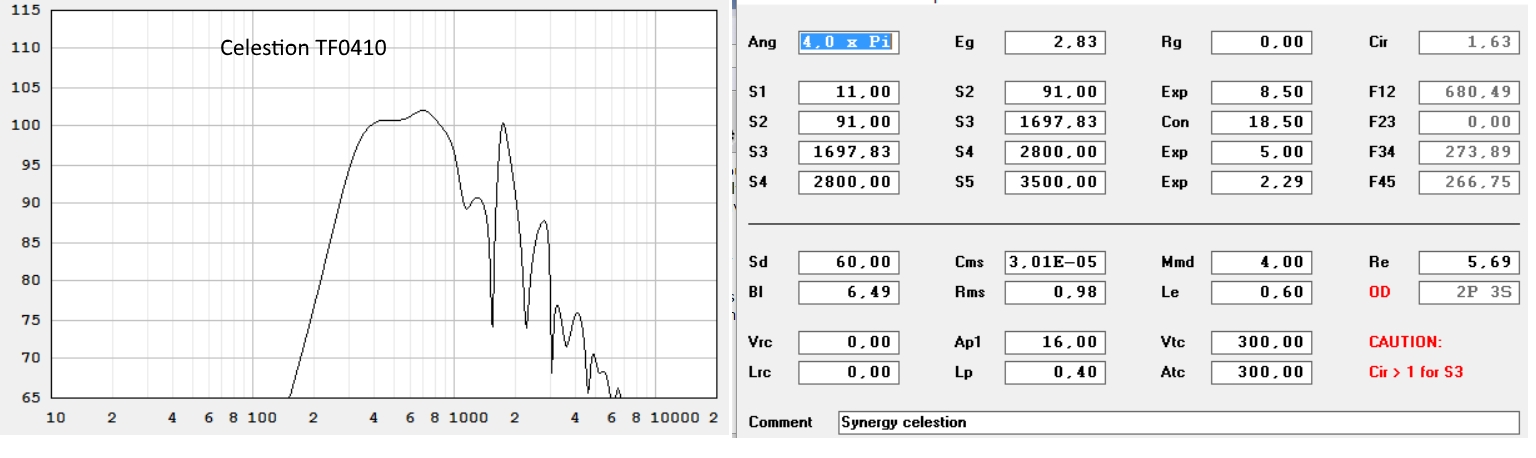Click the S3 field in the F23 row
This screenshot has width=1536, height=458.
click(x=1055, y=122)
